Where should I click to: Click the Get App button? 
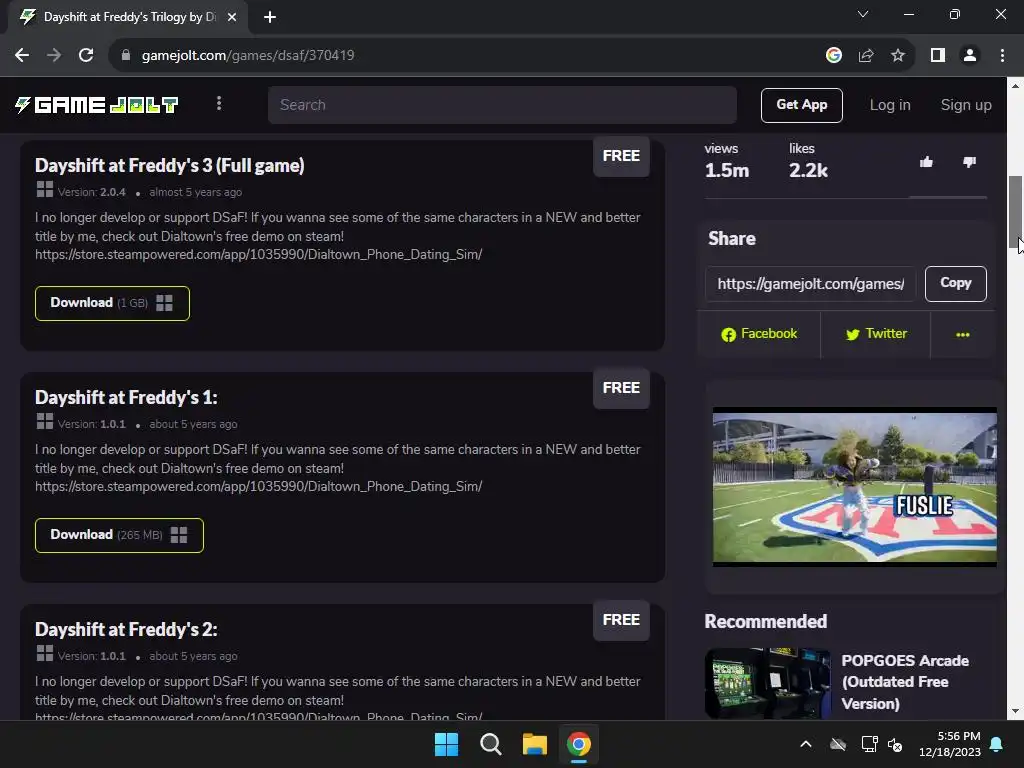click(x=801, y=105)
